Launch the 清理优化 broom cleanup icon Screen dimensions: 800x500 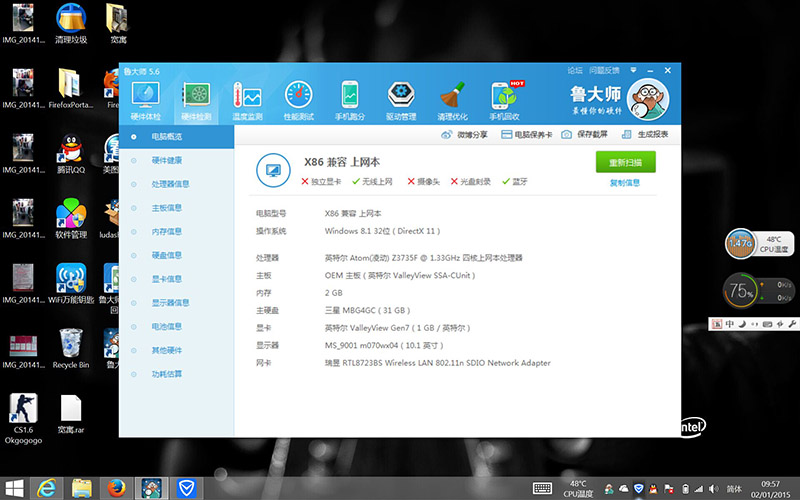[x=452, y=101]
